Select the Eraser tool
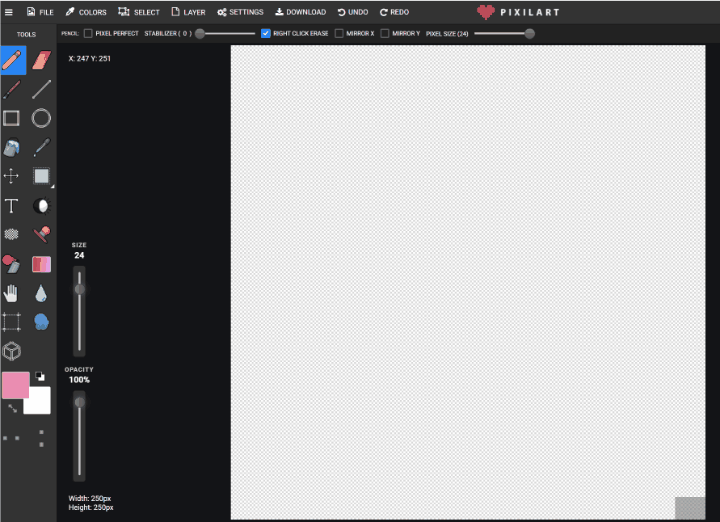720x522 pixels. 41,60
